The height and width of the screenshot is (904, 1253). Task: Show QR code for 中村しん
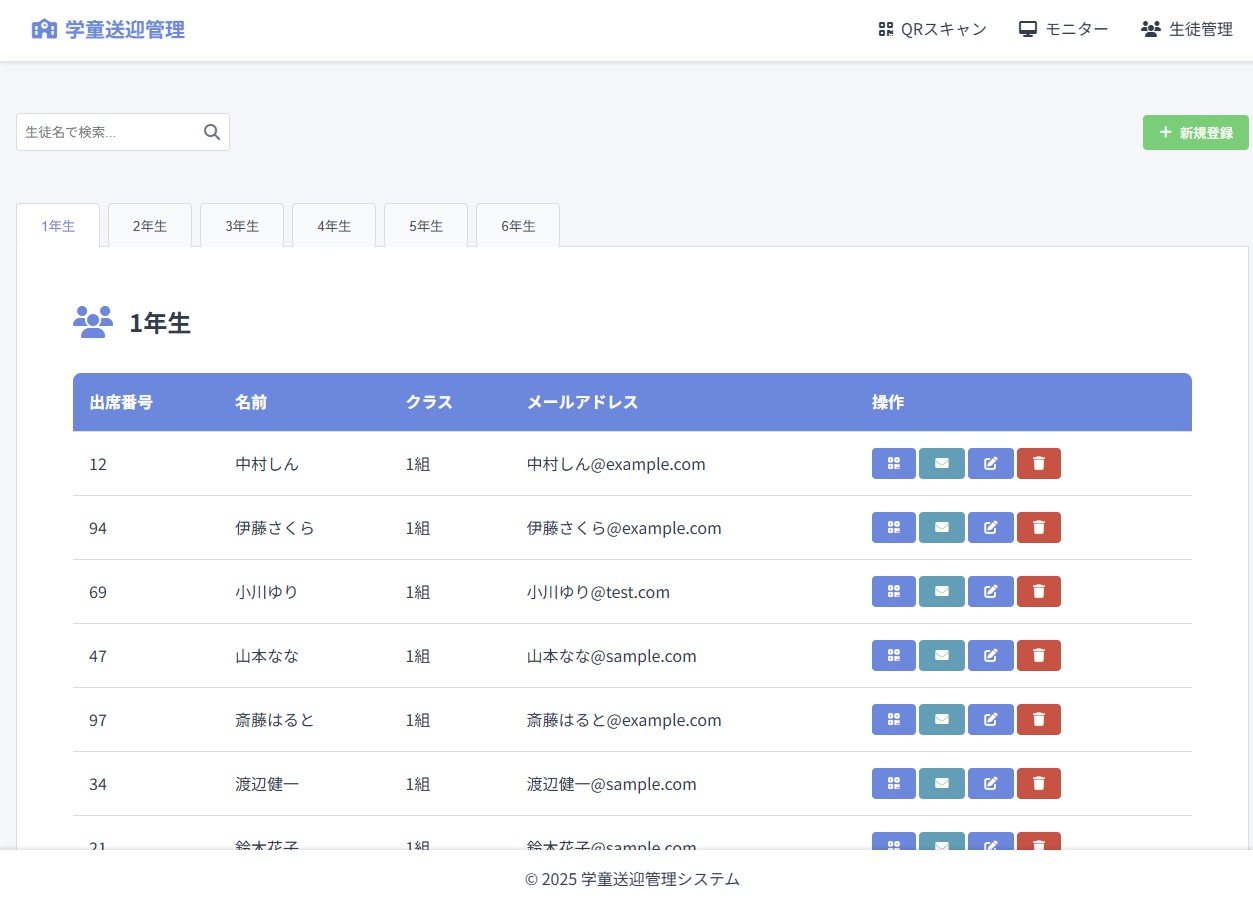pos(893,463)
